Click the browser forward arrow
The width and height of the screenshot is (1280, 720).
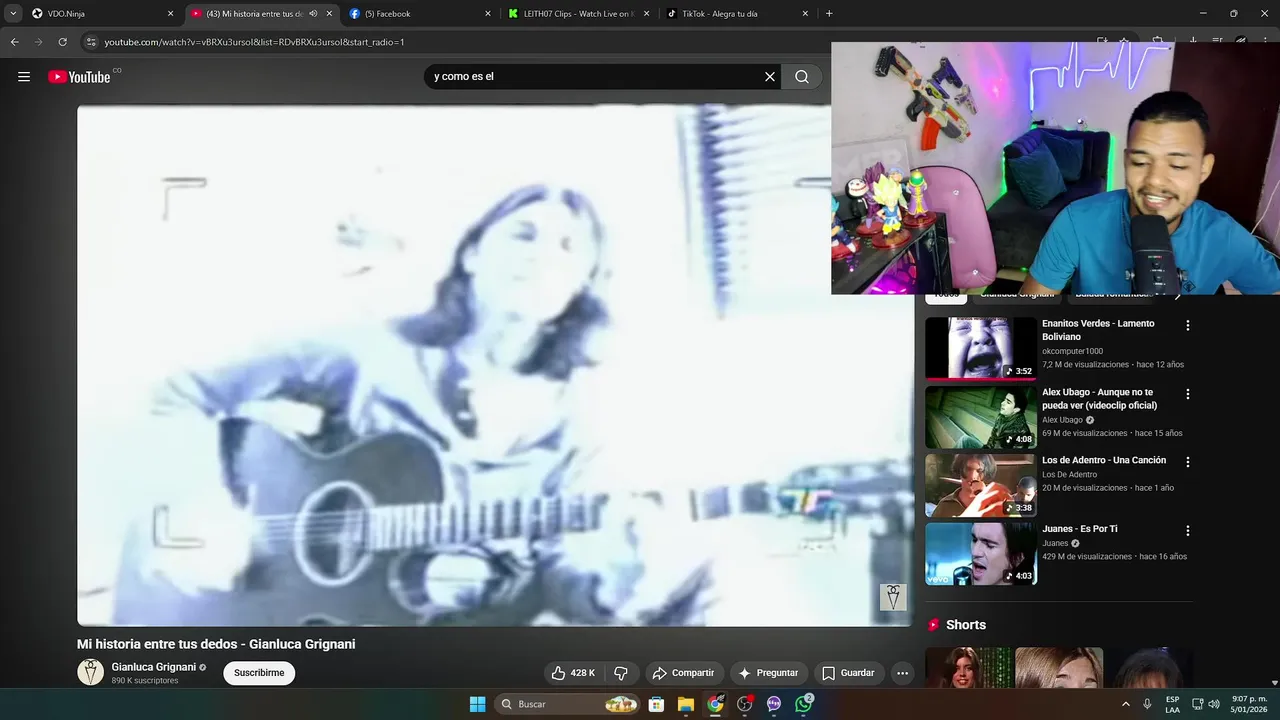coord(38,42)
